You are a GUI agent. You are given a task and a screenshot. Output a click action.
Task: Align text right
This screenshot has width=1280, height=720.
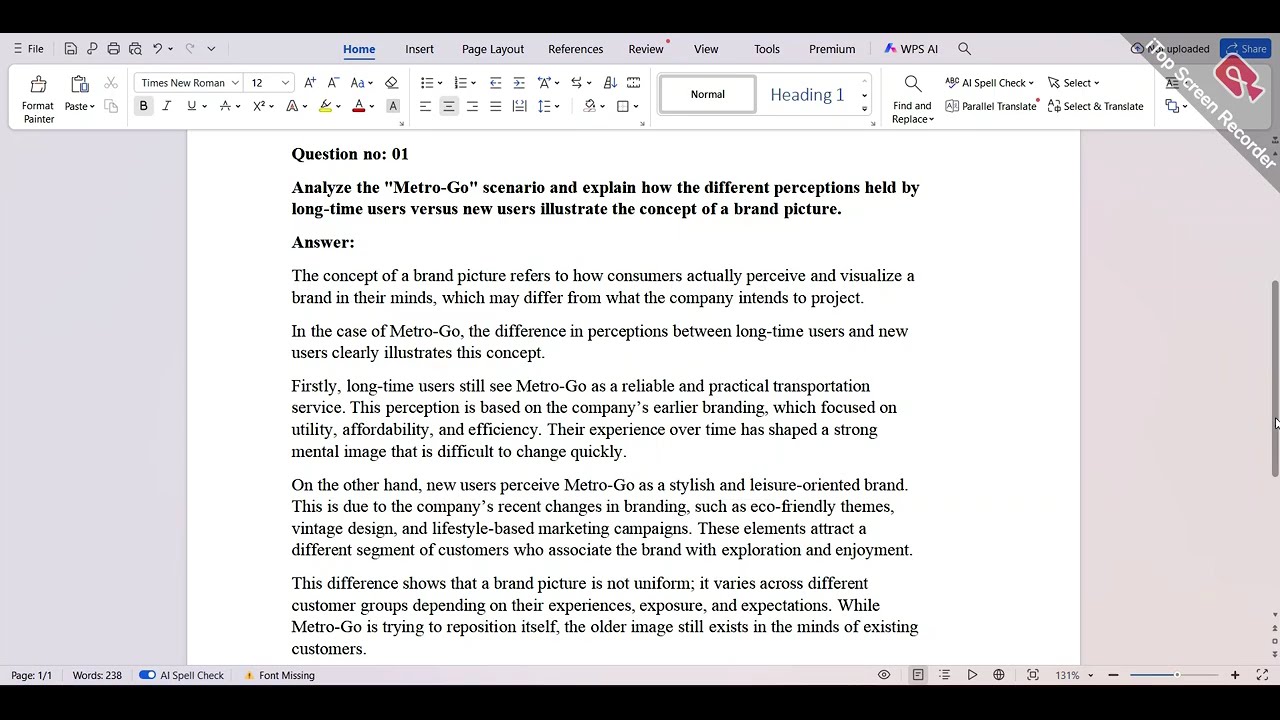[x=472, y=106]
